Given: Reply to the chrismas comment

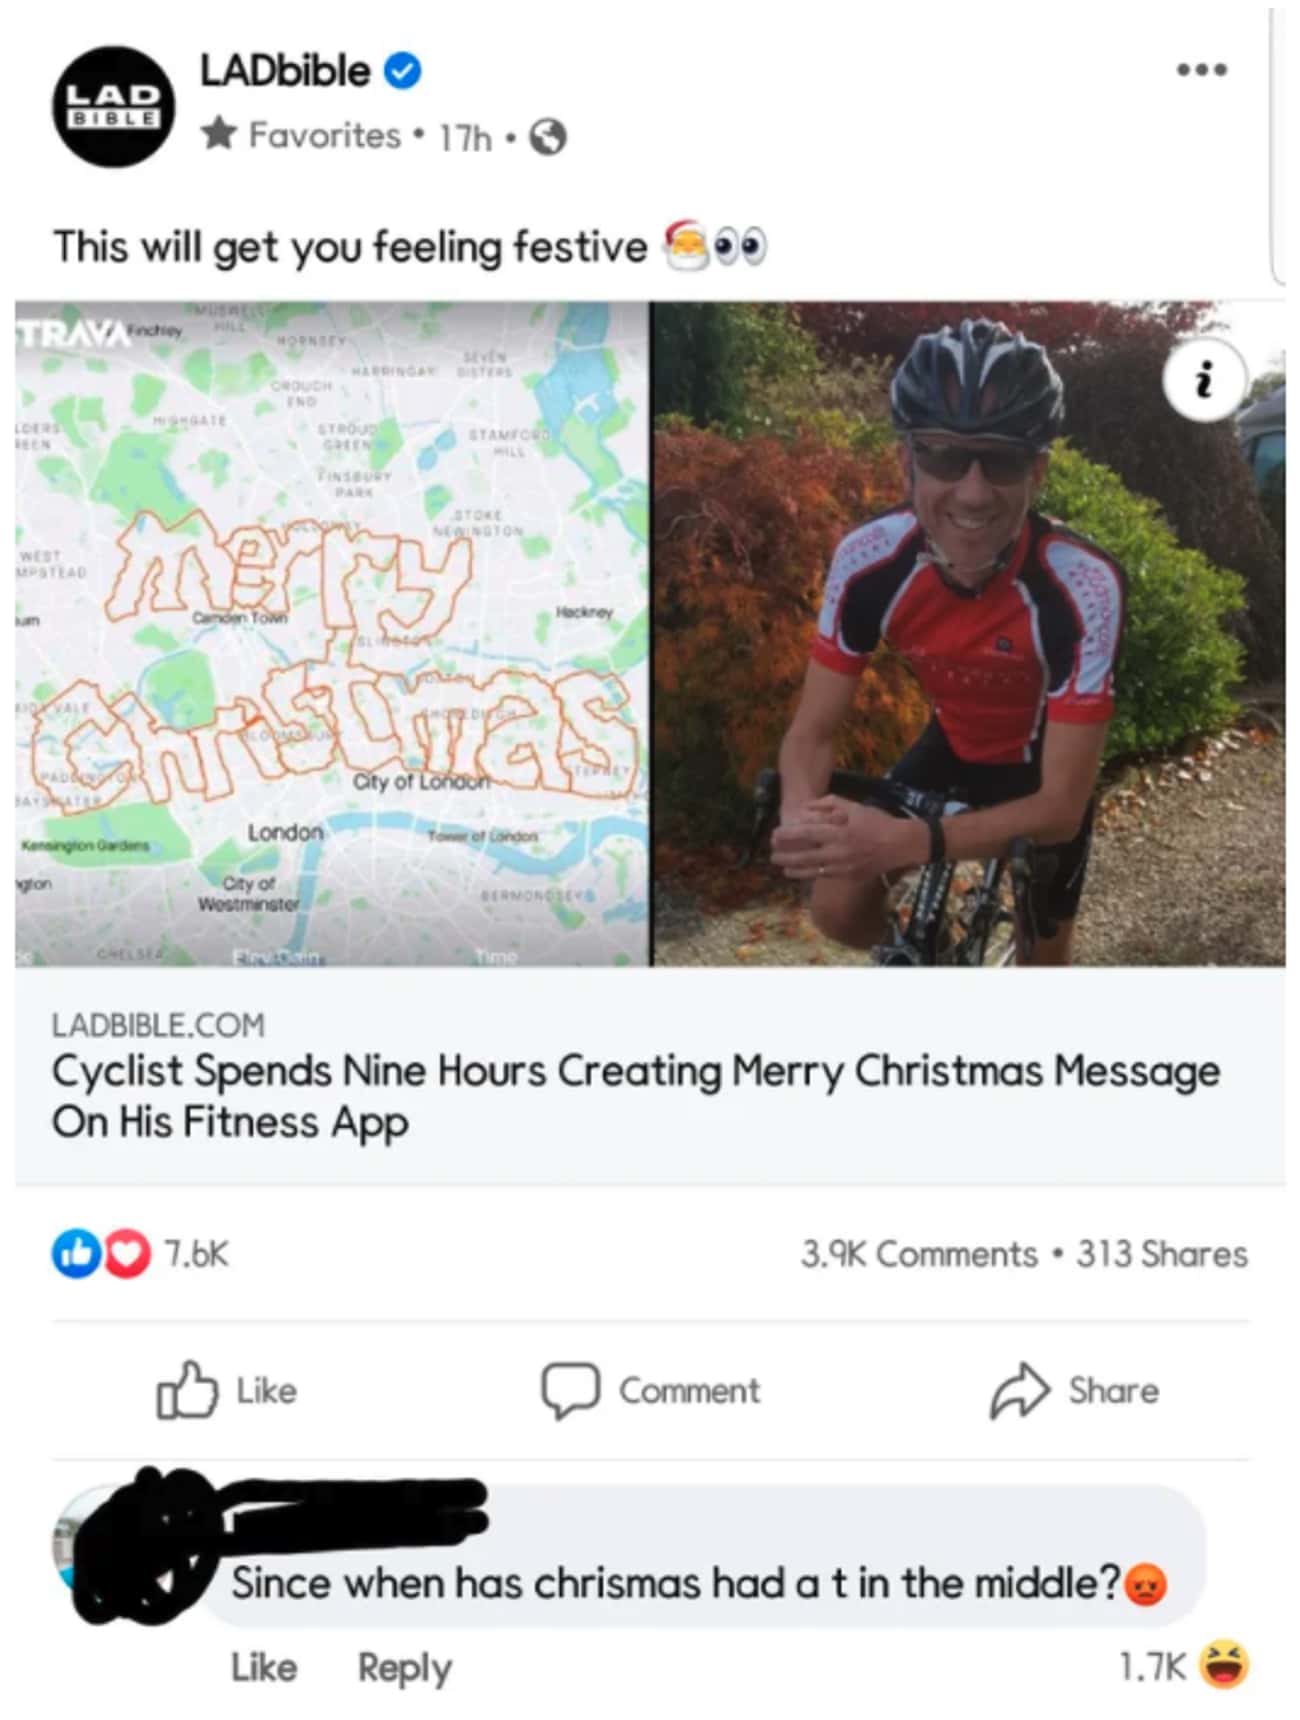Looking at the screenshot, I should coord(404,1667).
